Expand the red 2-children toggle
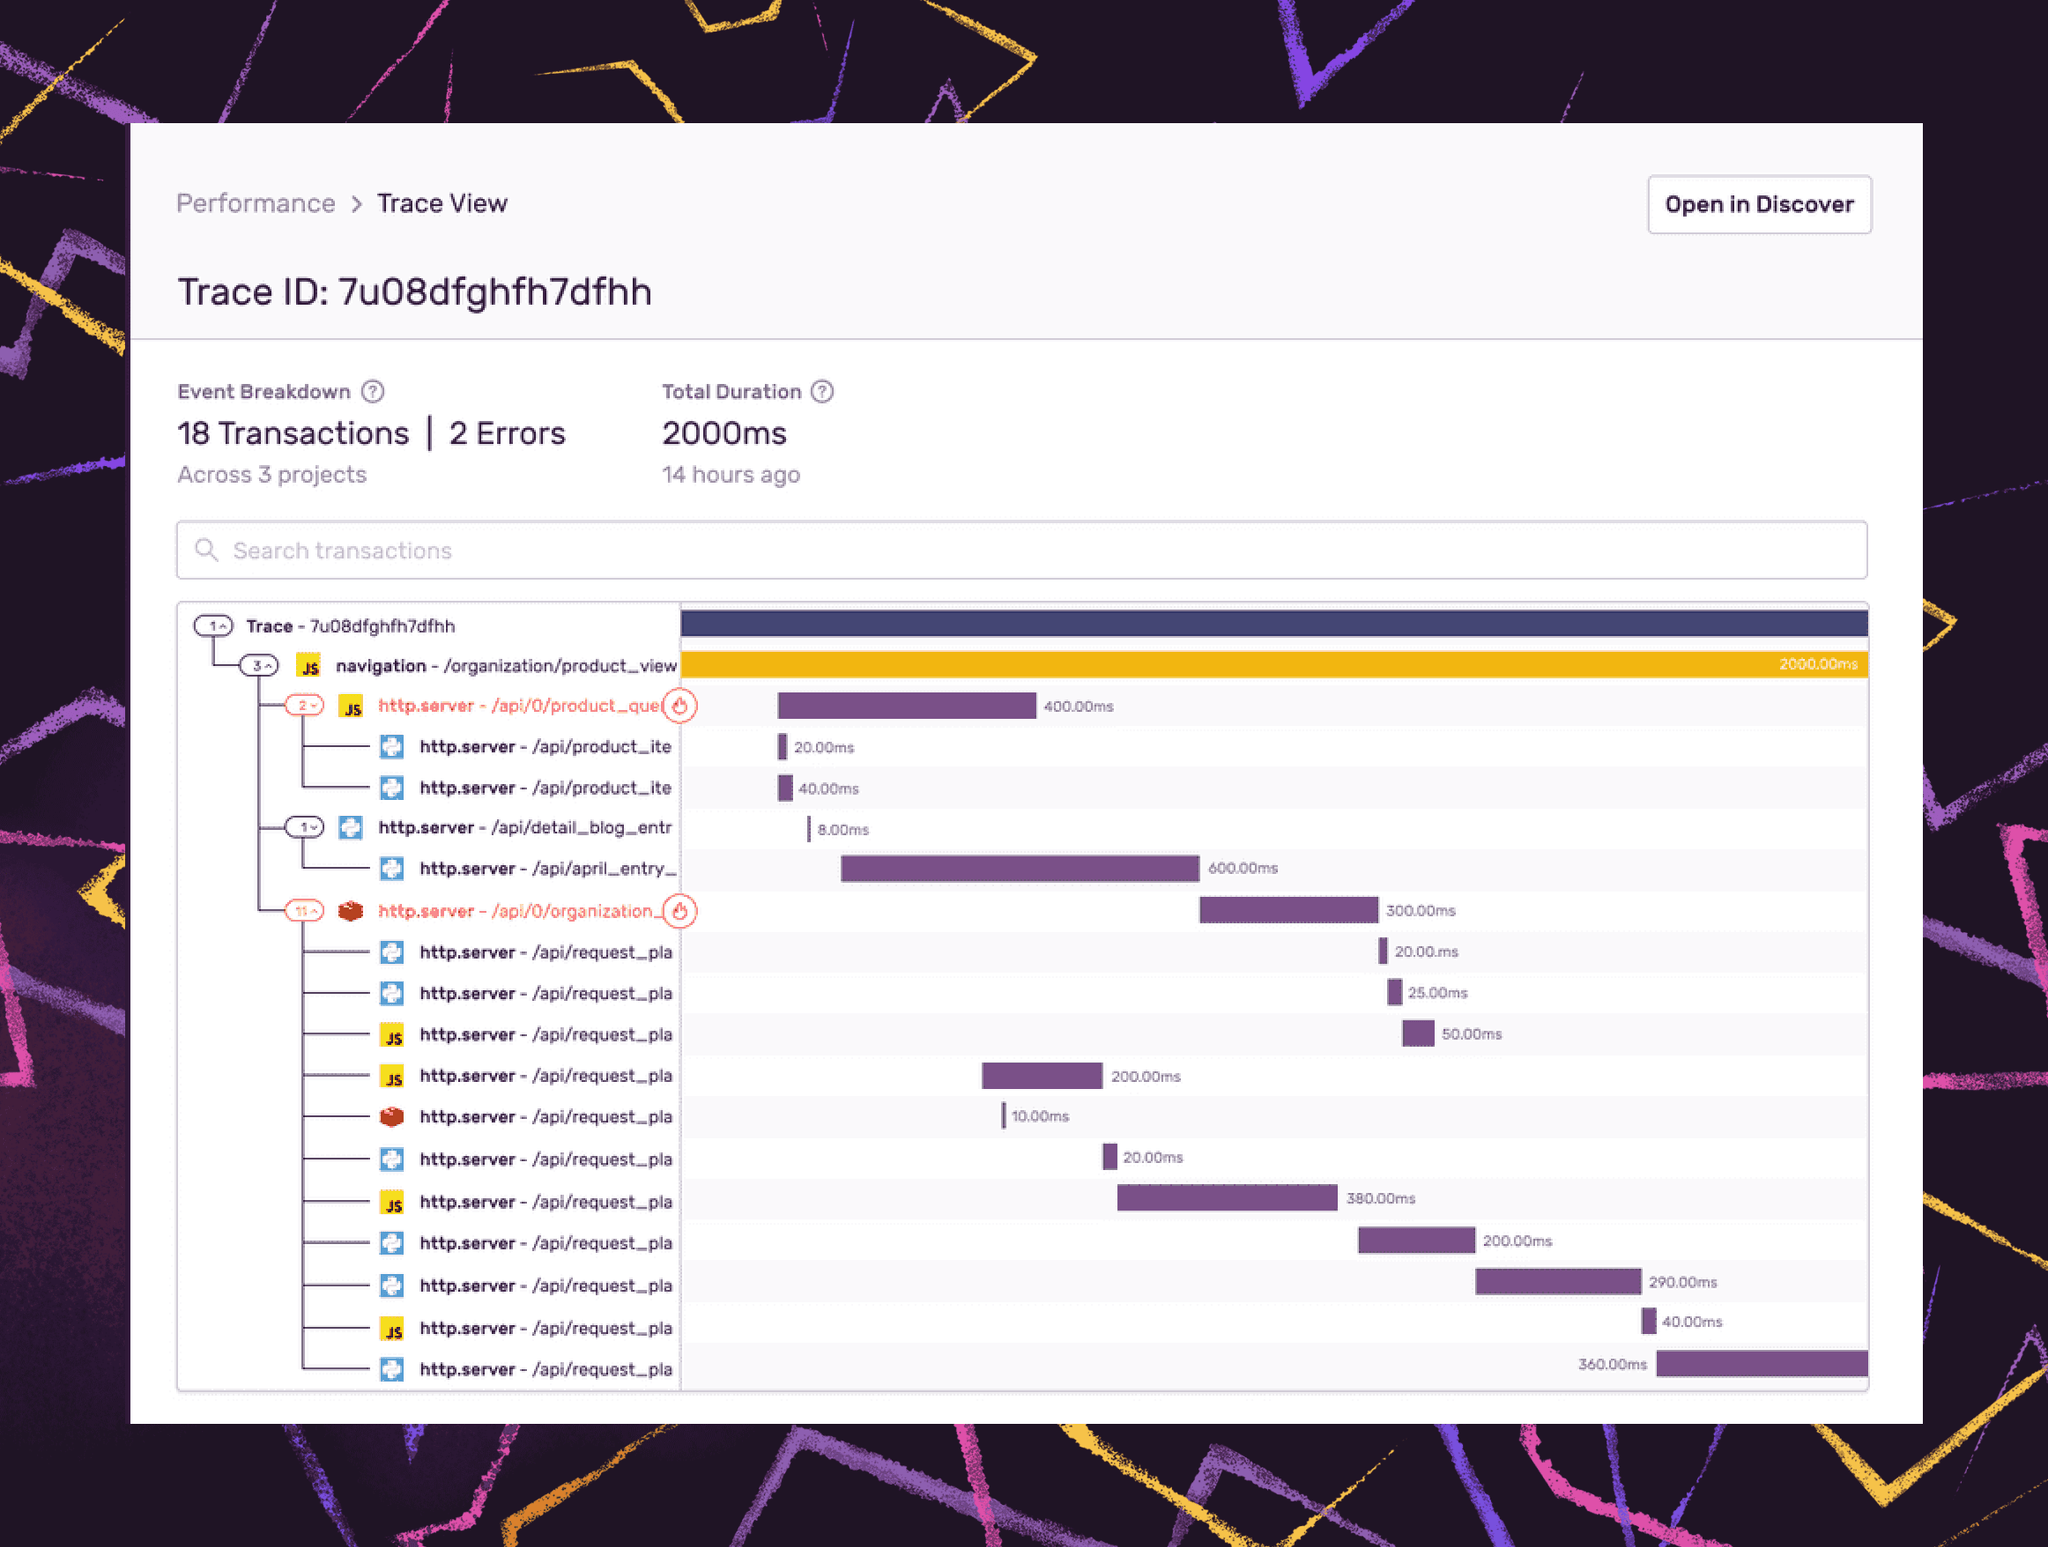The height and width of the screenshot is (1547, 2048). tap(304, 706)
